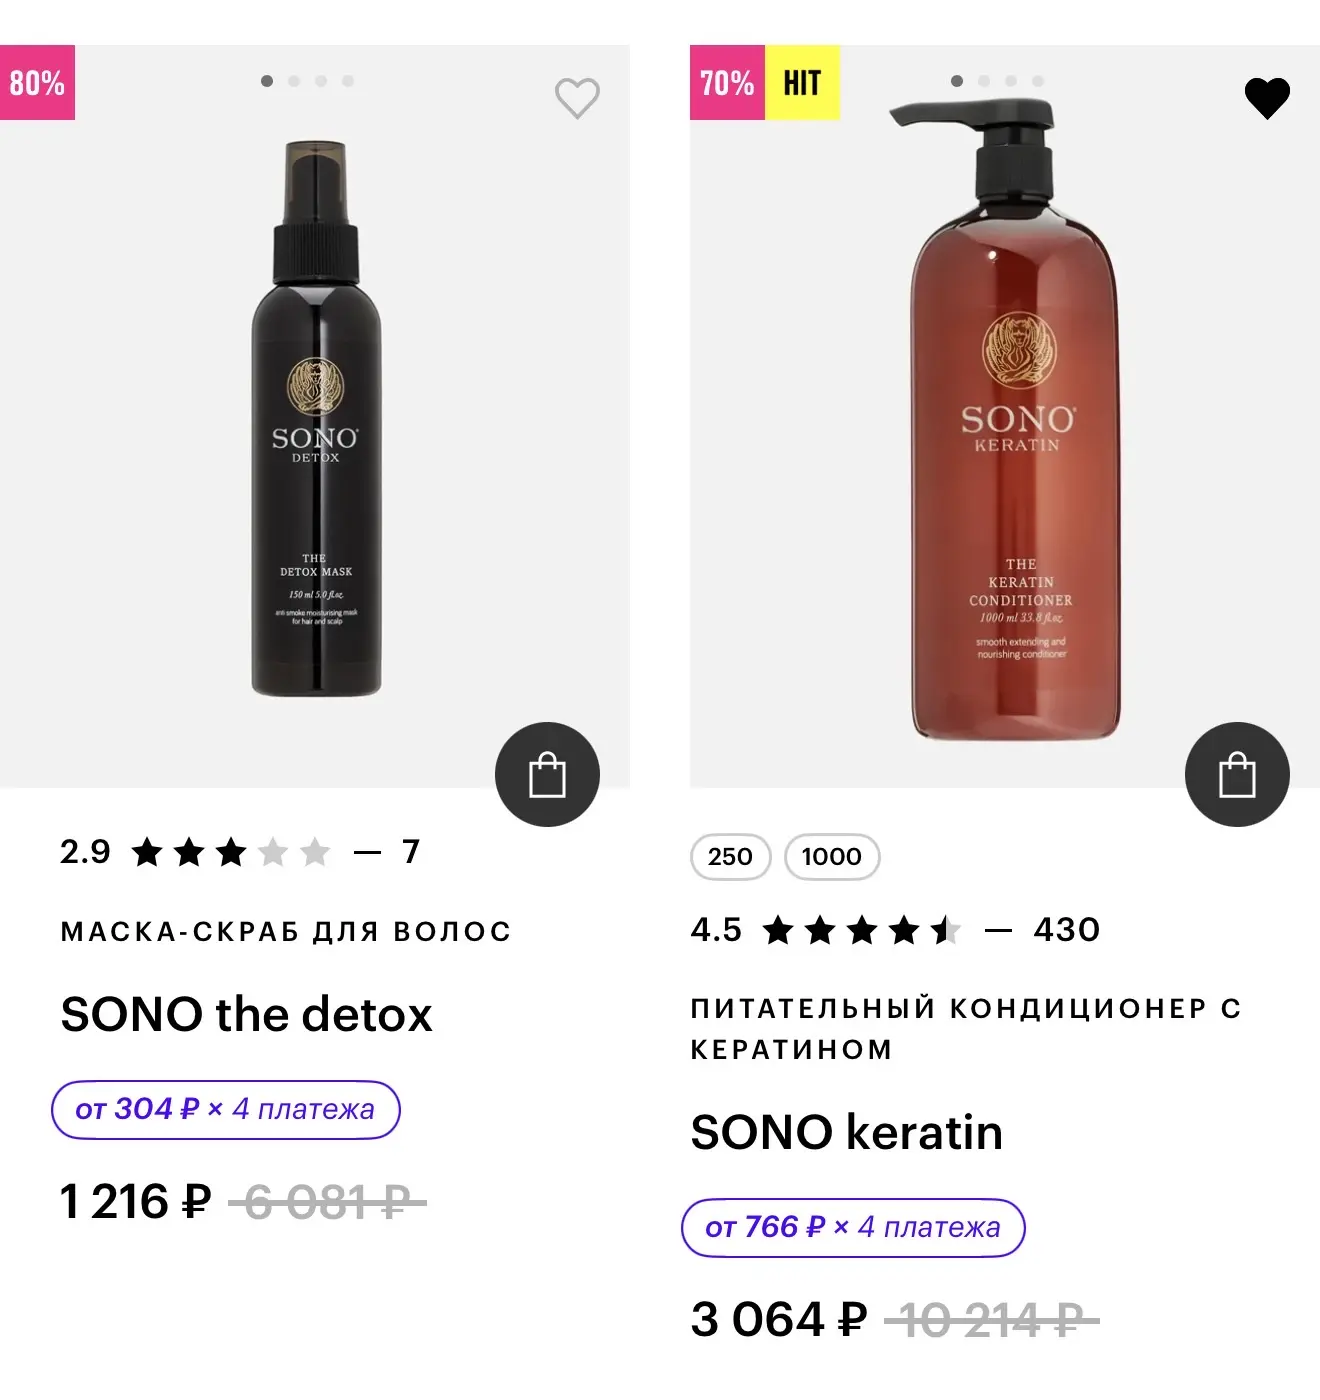Click the 766 ₽ installment payment badge
Screen dimensions: 1320x1400
(852, 1227)
